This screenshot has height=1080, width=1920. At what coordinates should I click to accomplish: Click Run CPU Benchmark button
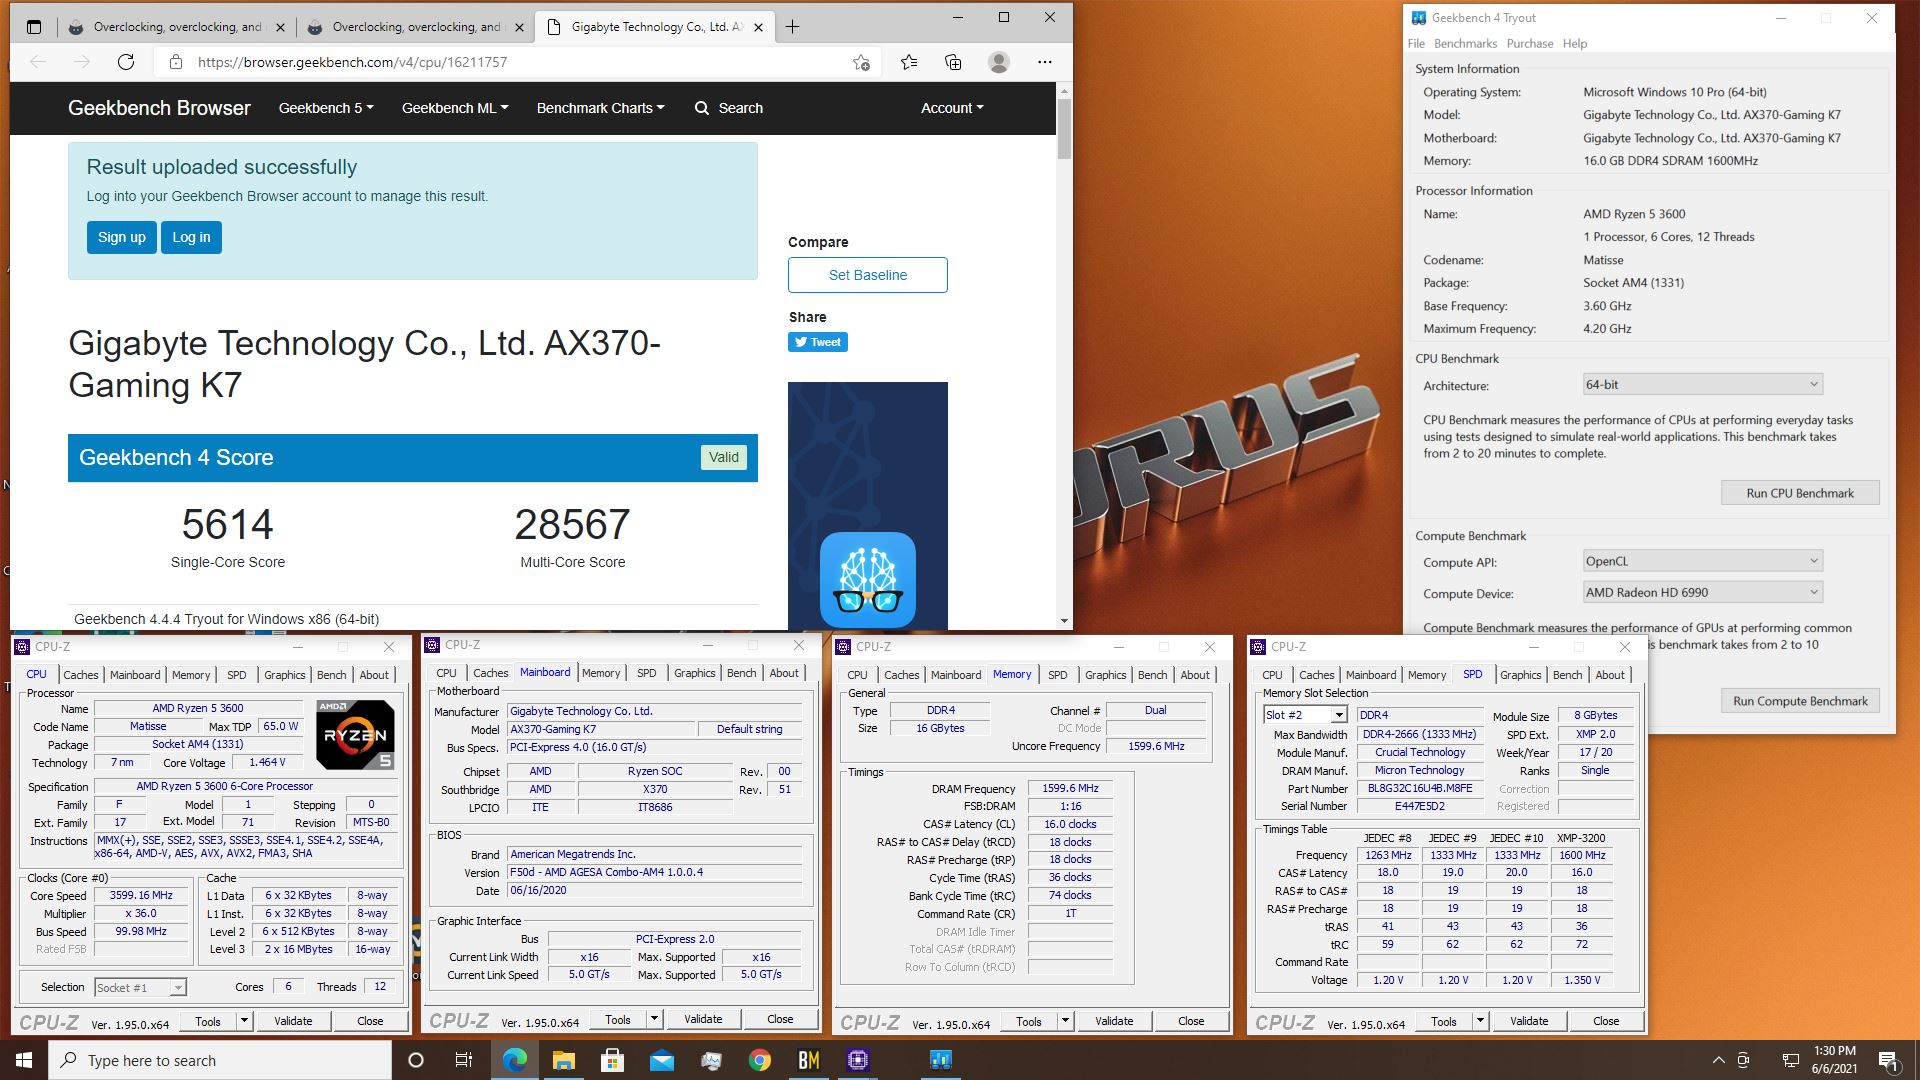[1799, 493]
